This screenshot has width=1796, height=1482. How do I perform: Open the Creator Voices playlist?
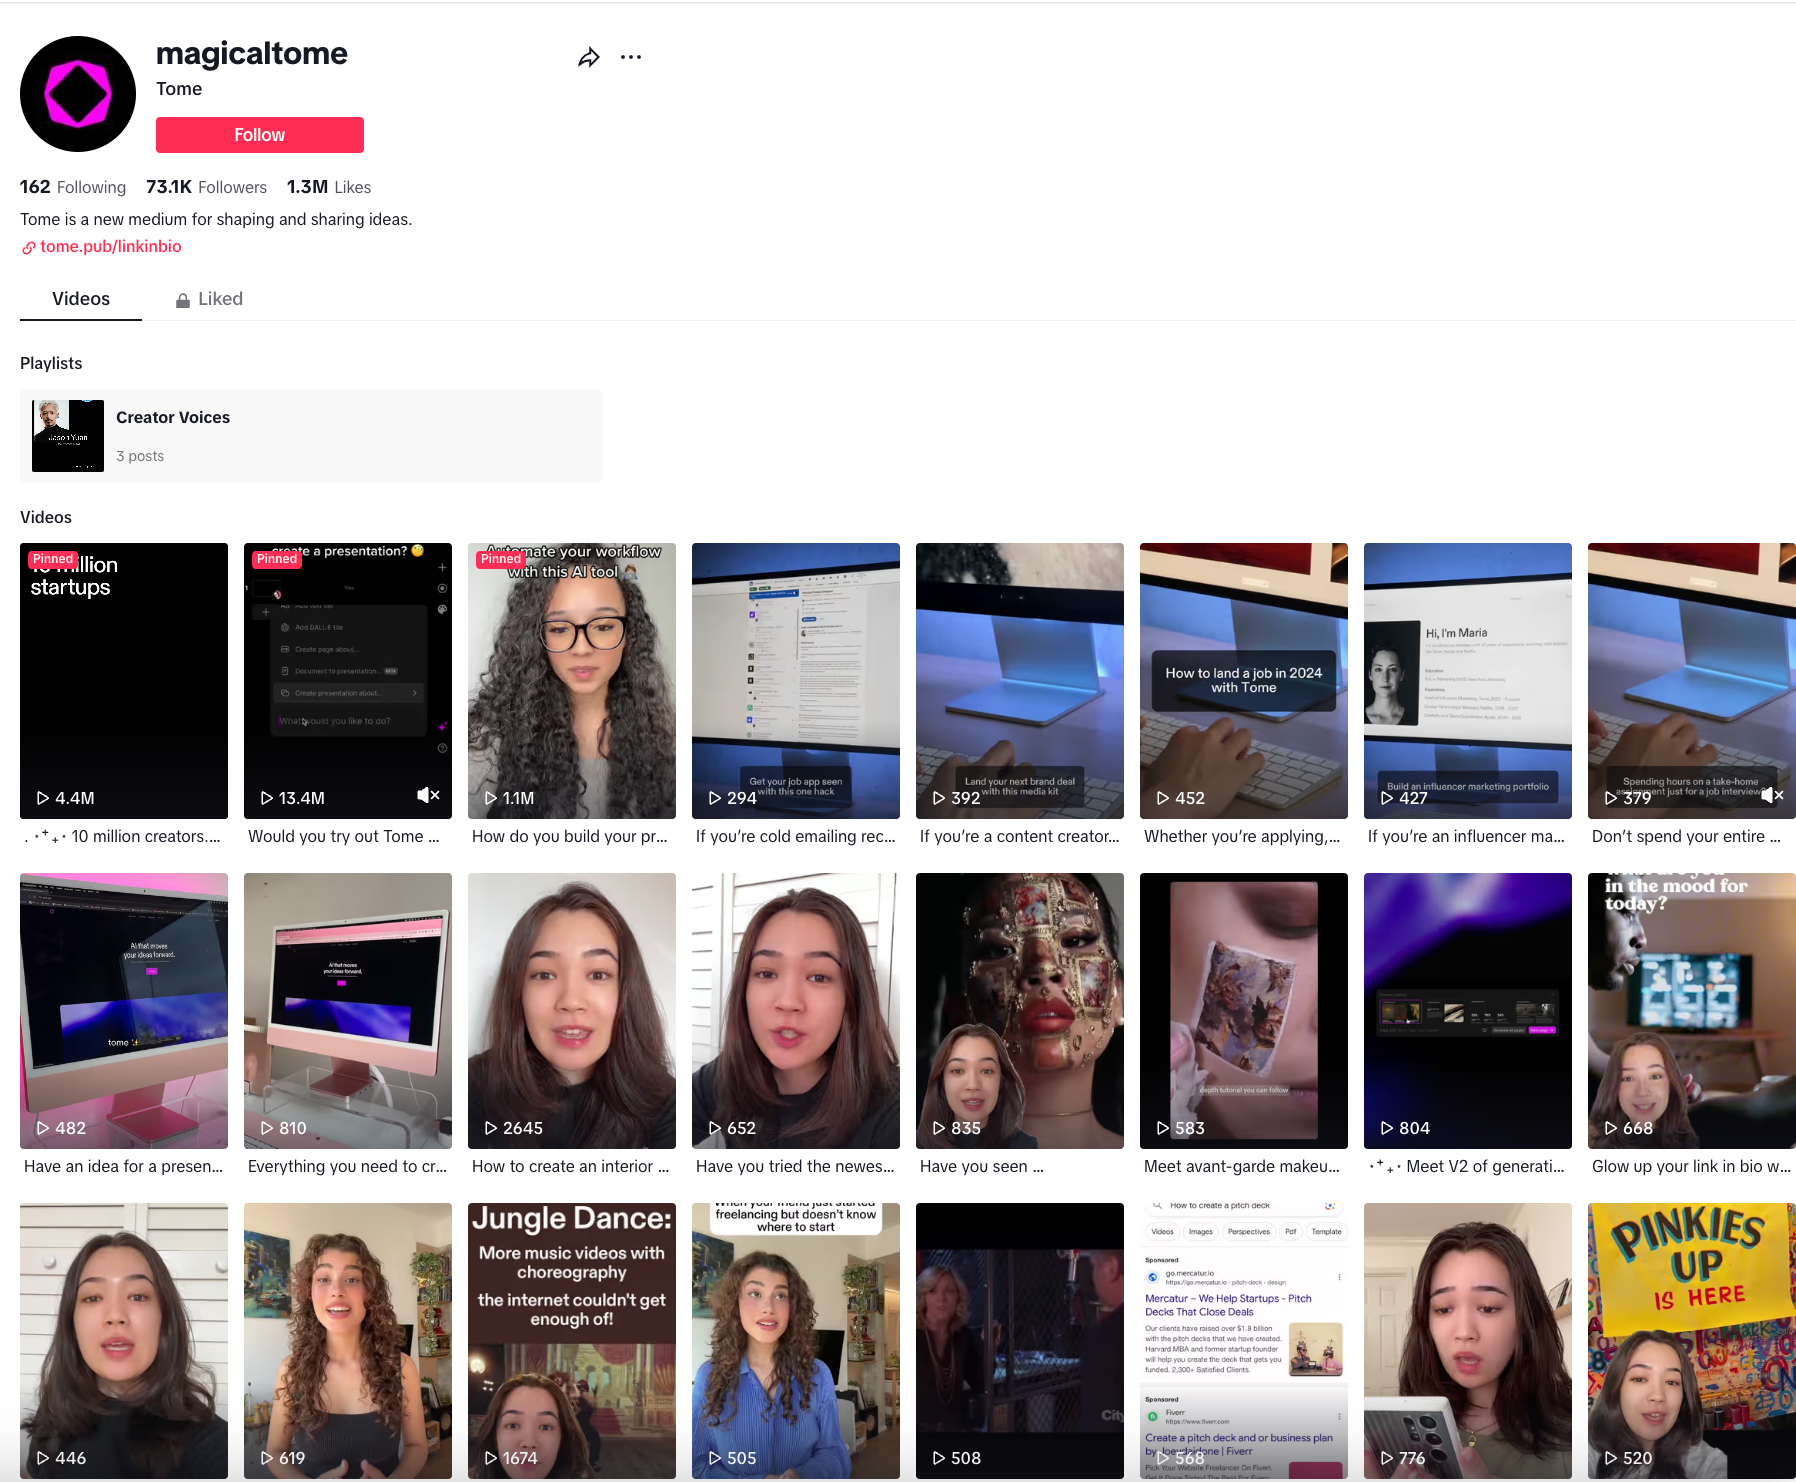point(311,436)
